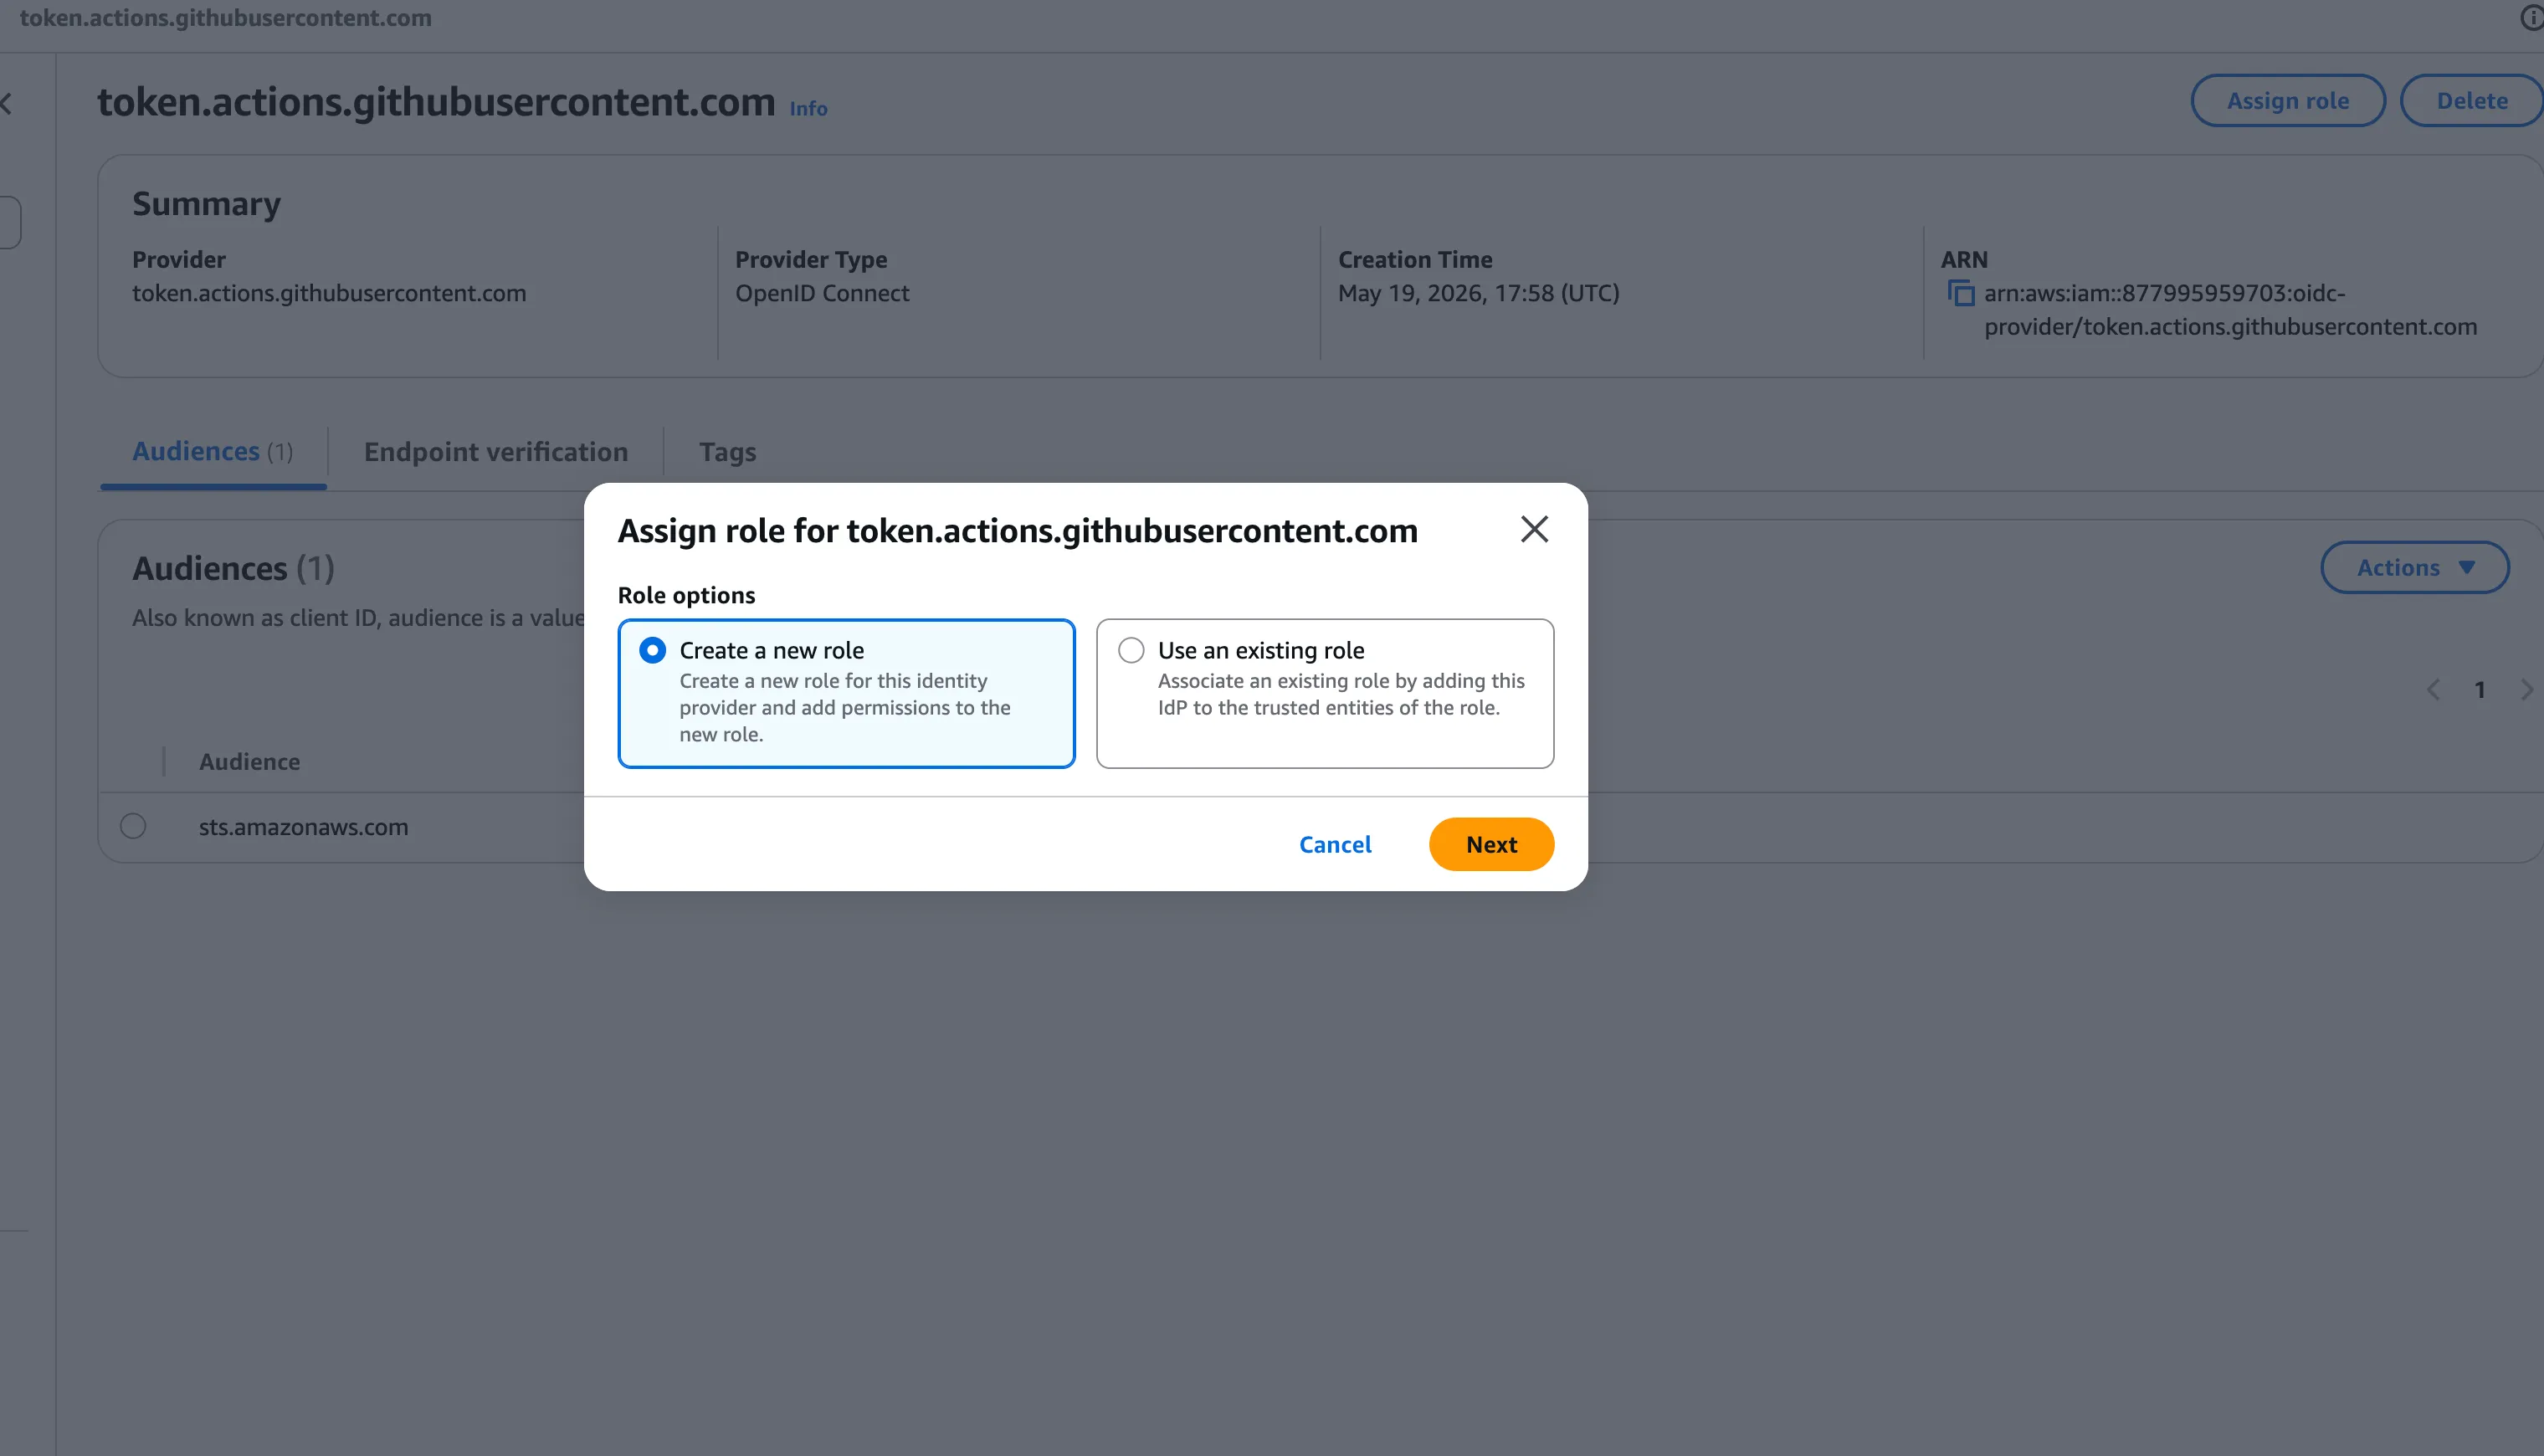
Task: Click the OpenID Connect provider type value
Action: point(822,293)
